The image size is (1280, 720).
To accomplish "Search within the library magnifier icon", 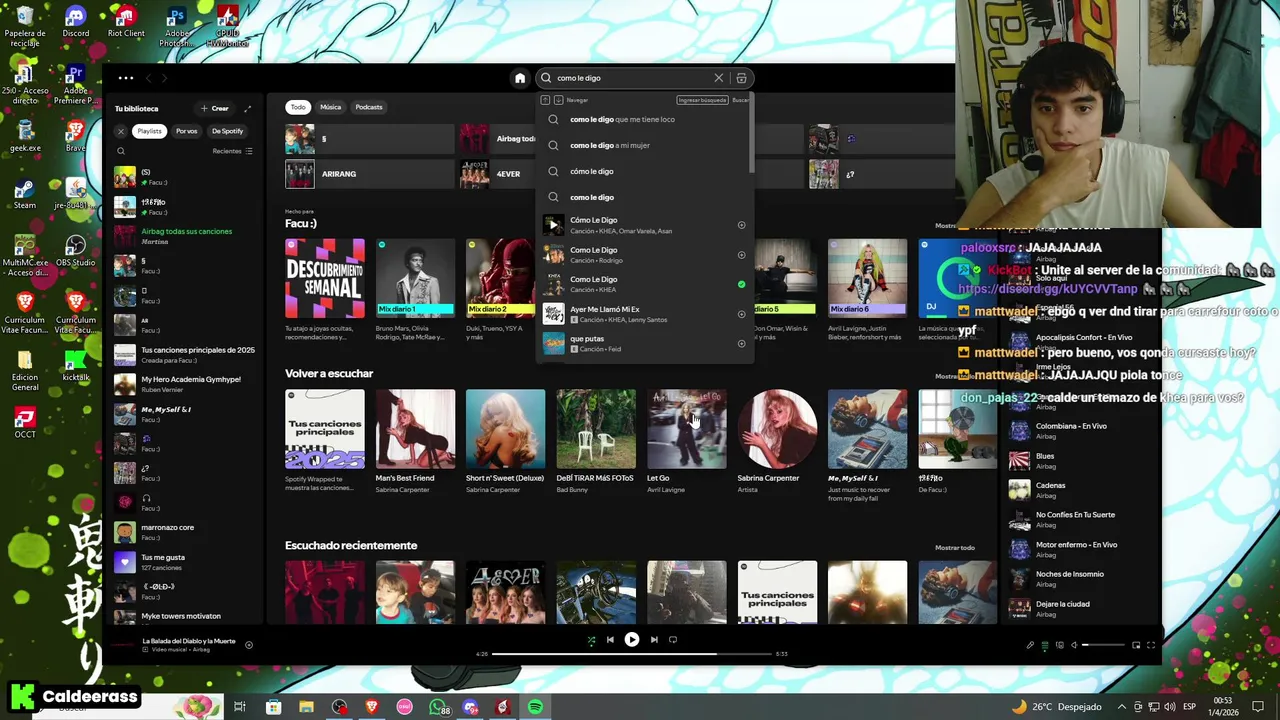I will click(121, 152).
